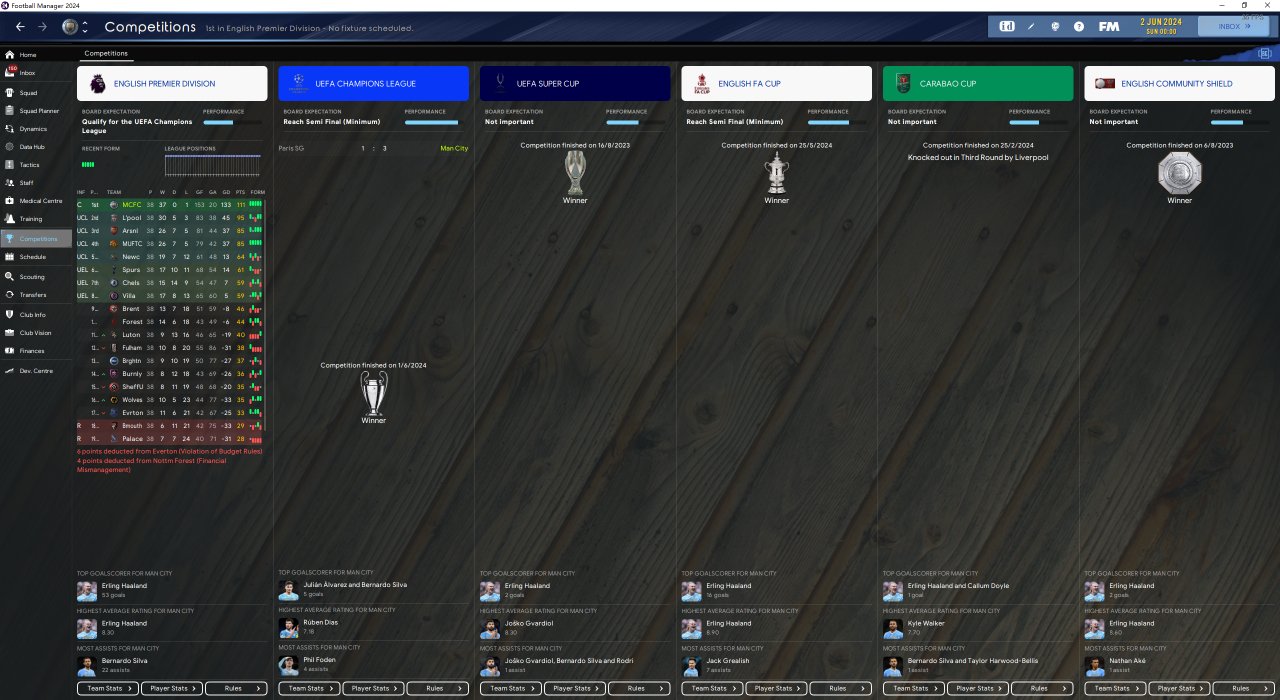Open Premier Division most assists Bernardo Silva
This screenshot has height=700, width=1280.
pyautogui.click(x=126, y=661)
